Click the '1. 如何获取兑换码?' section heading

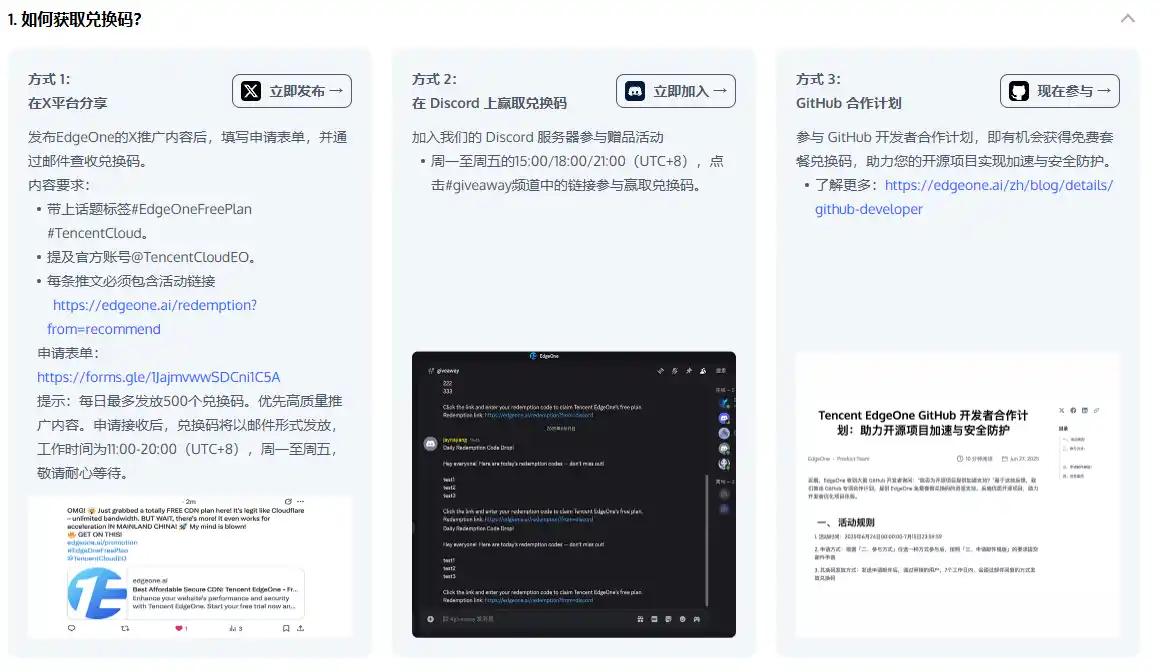(x=74, y=19)
